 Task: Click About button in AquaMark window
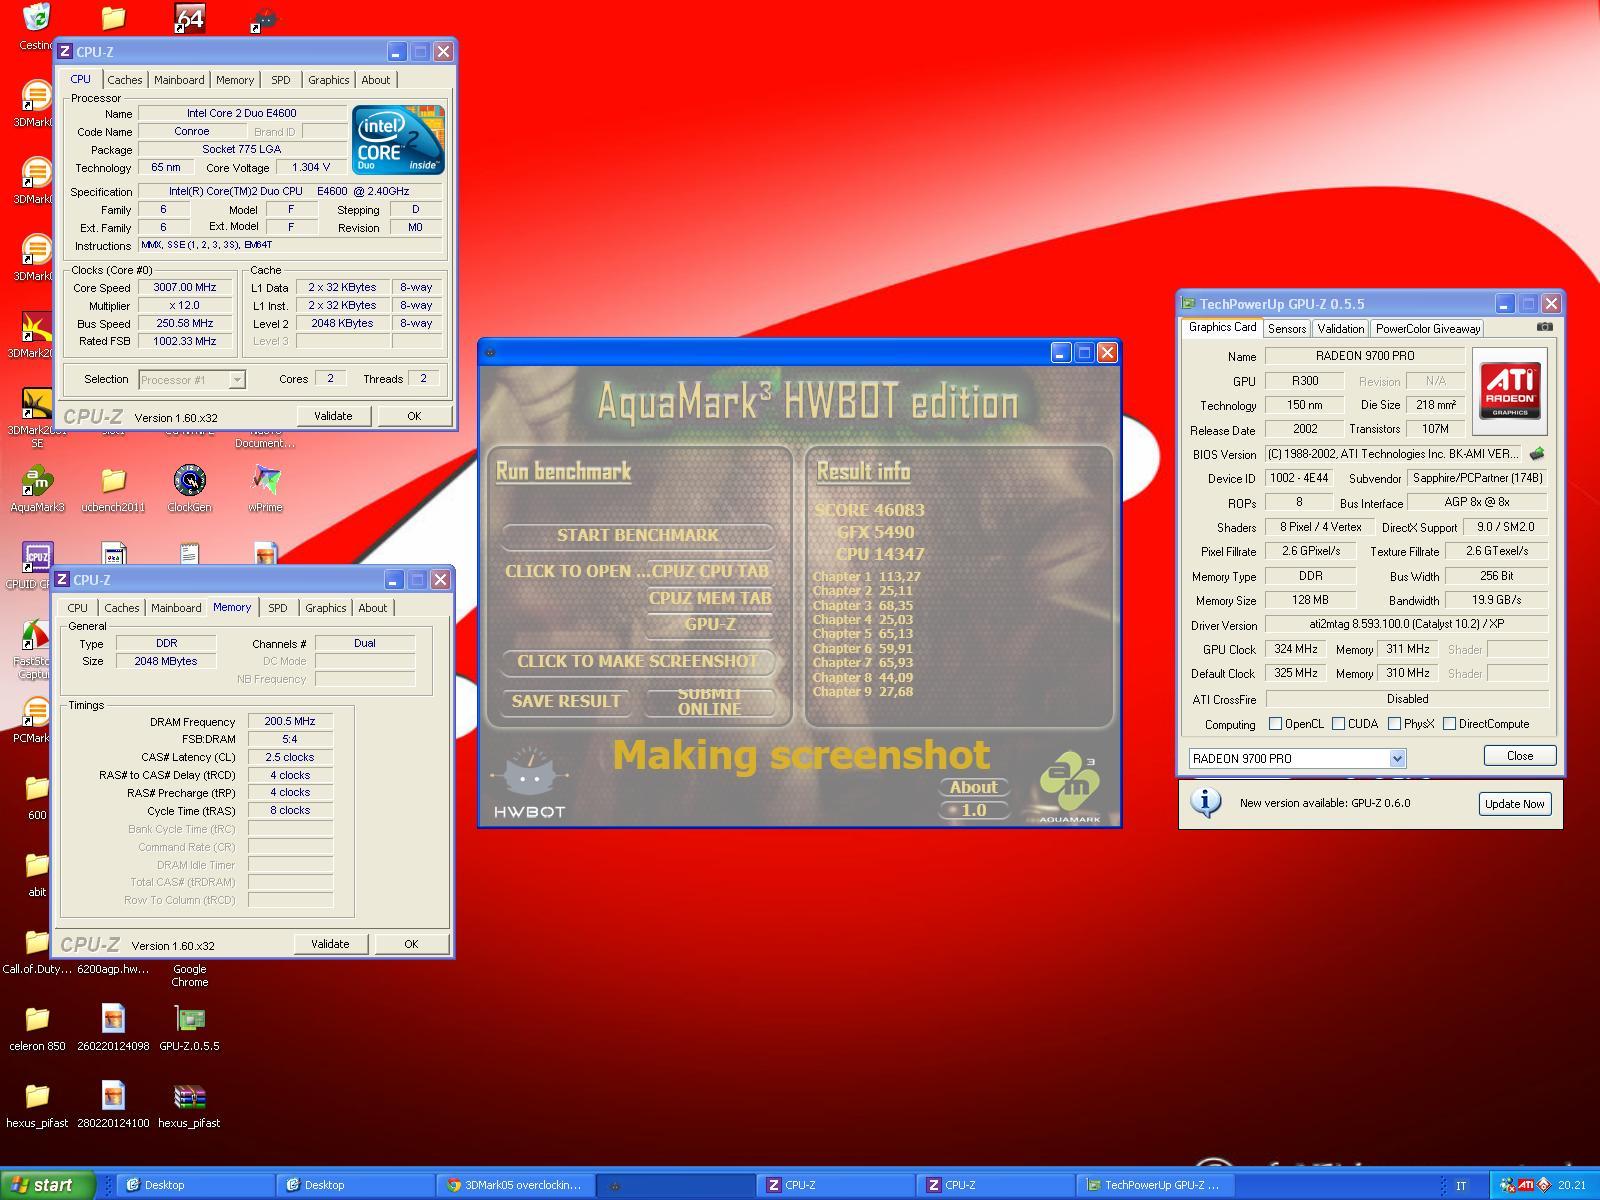(x=973, y=787)
